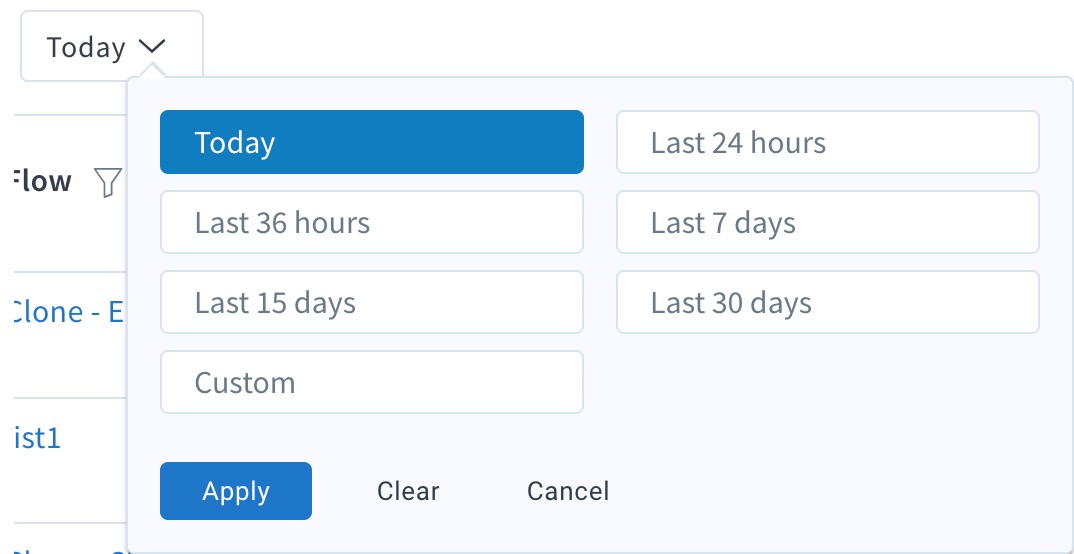Image resolution: width=1074 pixels, height=554 pixels.
Task: Clear the date range selection
Action: (408, 491)
